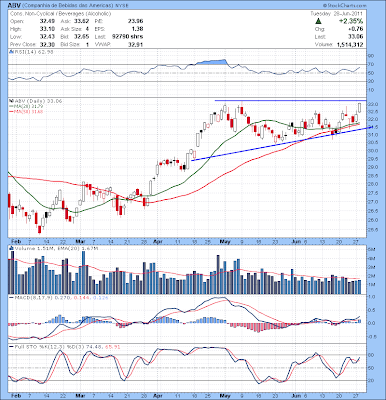
Task: Click the sector line Cons. Non-Cyclical / Beverages
Action: (61, 14)
